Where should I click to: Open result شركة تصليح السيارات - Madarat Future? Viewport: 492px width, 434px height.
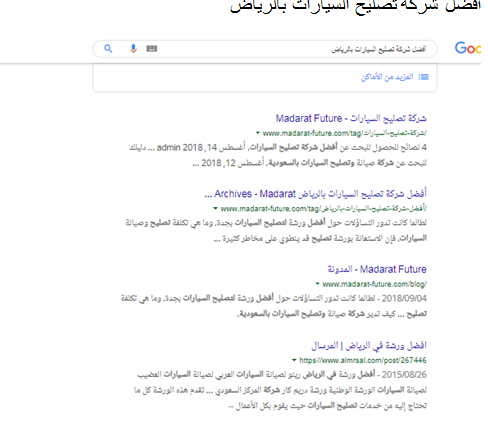351,118
